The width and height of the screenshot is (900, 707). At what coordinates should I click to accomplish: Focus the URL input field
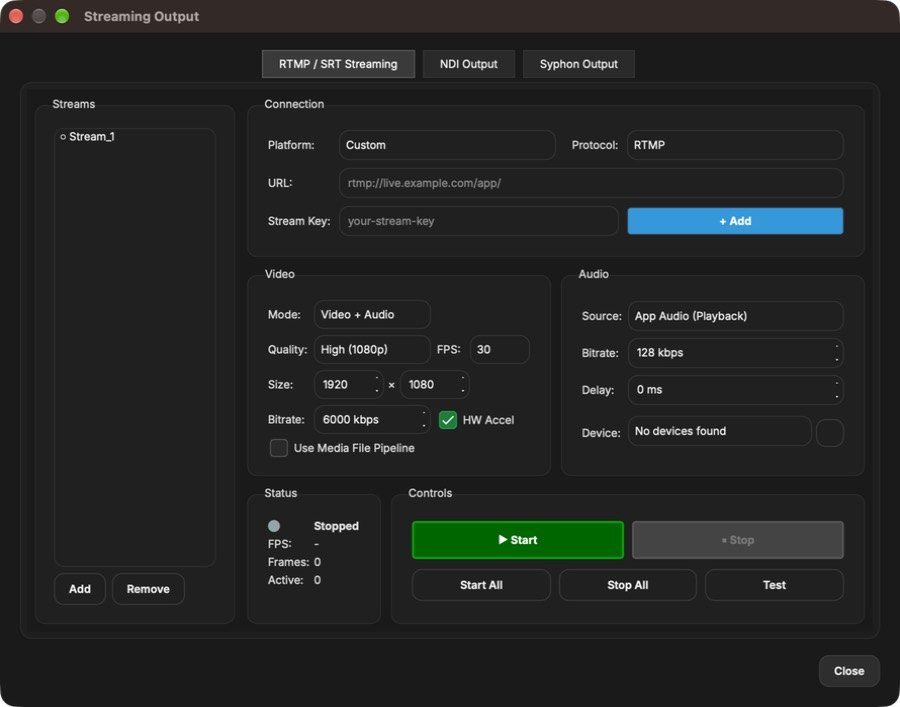point(591,183)
